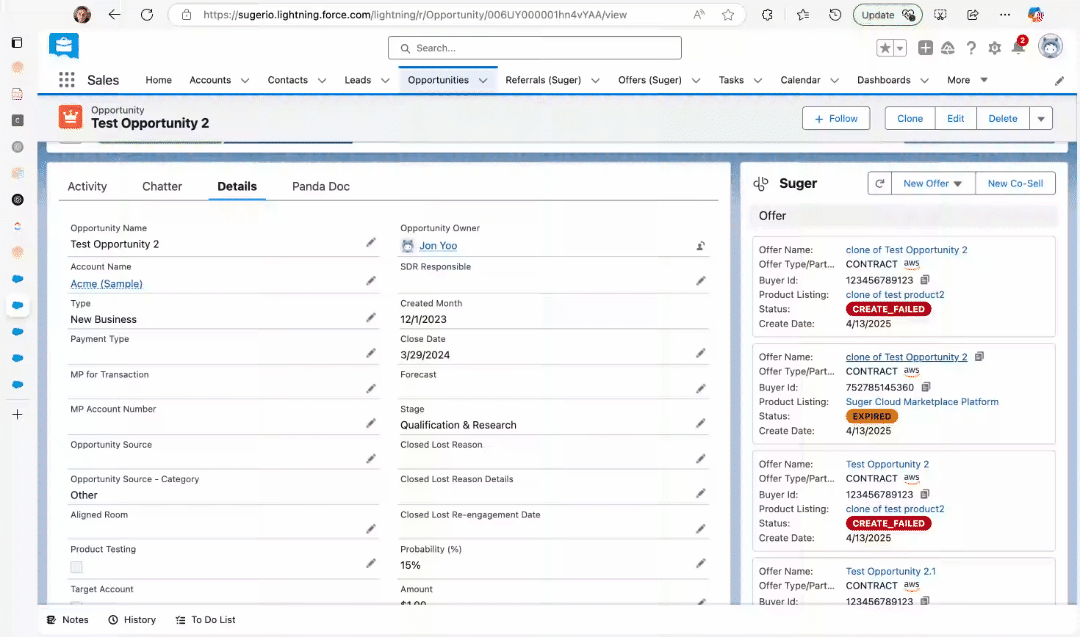Image resolution: width=1080 pixels, height=637 pixels.
Task: Delete the opportunity record
Action: [x=1002, y=118]
